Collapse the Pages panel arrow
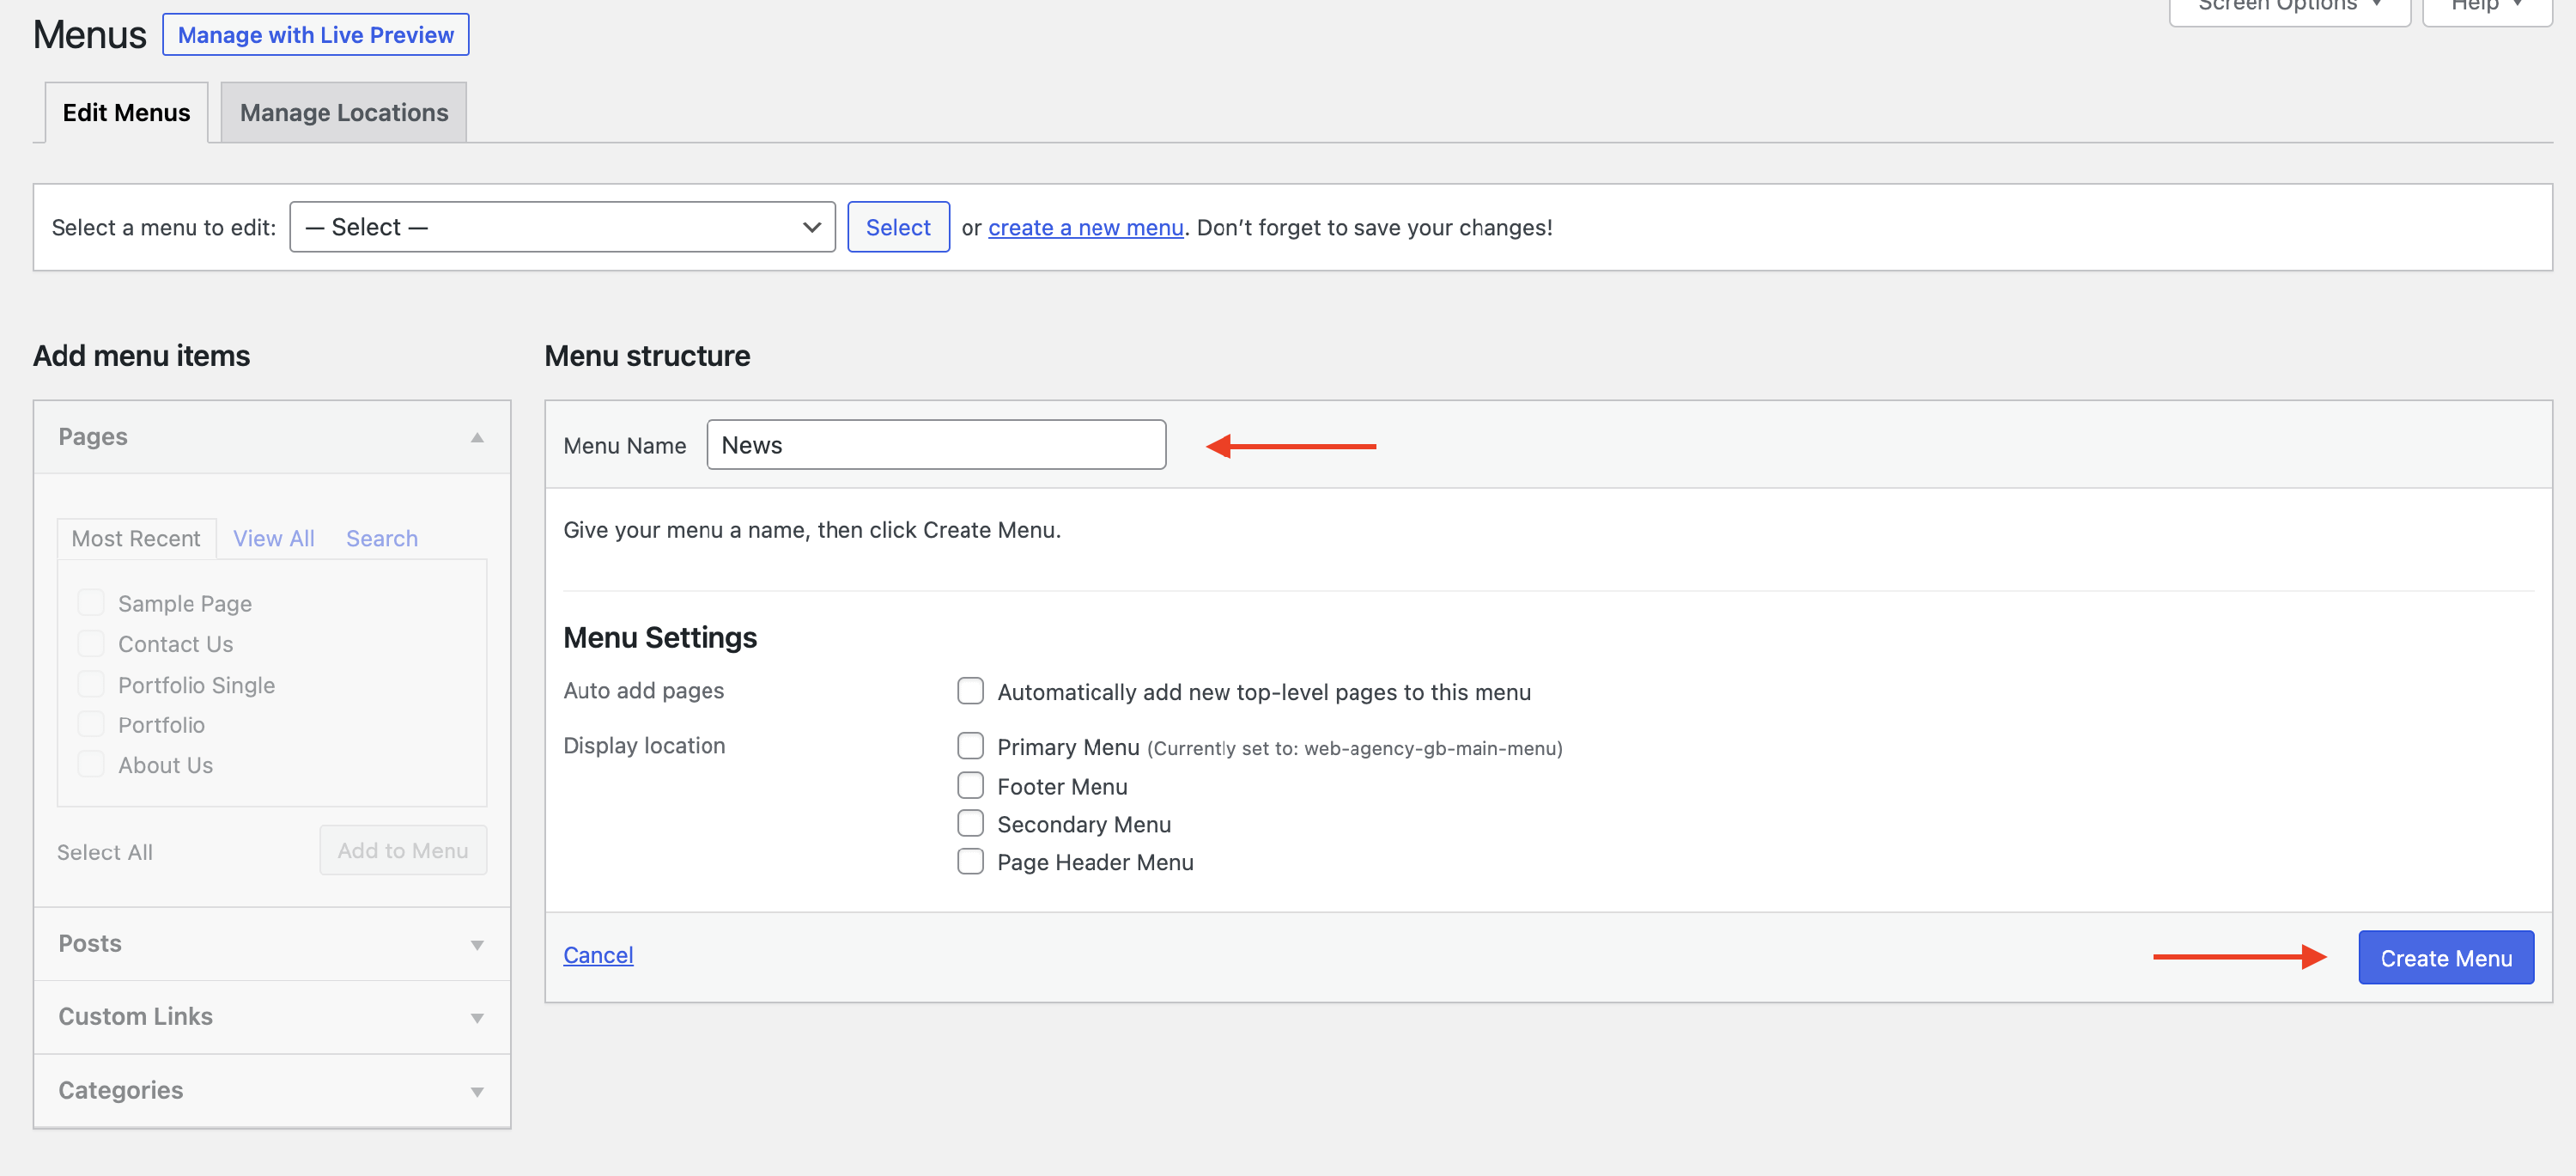The height and width of the screenshot is (1176, 2576). (x=477, y=437)
